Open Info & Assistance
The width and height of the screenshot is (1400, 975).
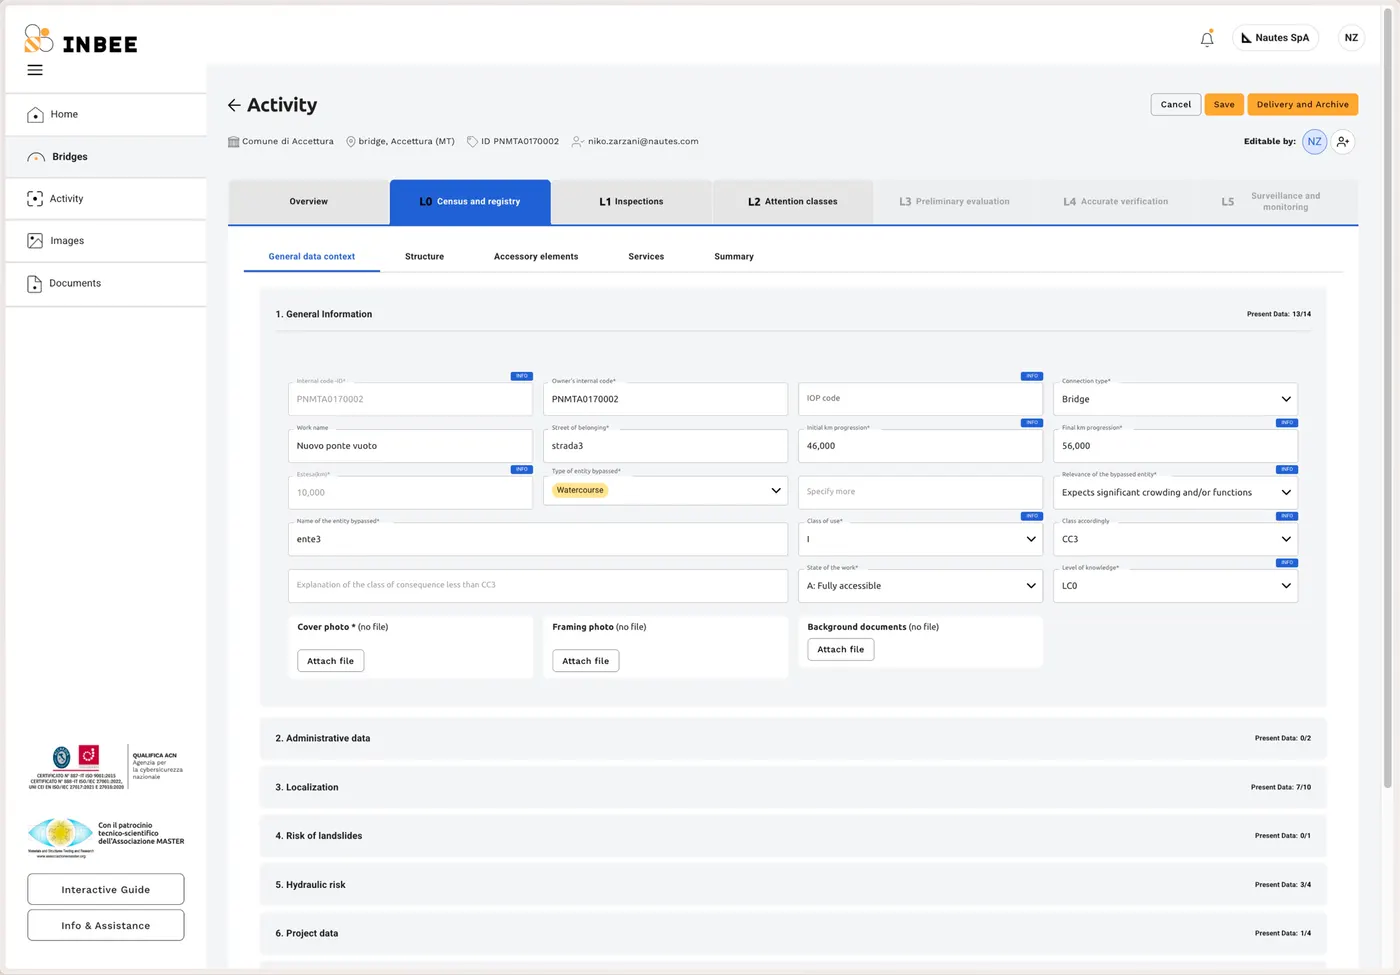click(x=106, y=925)
